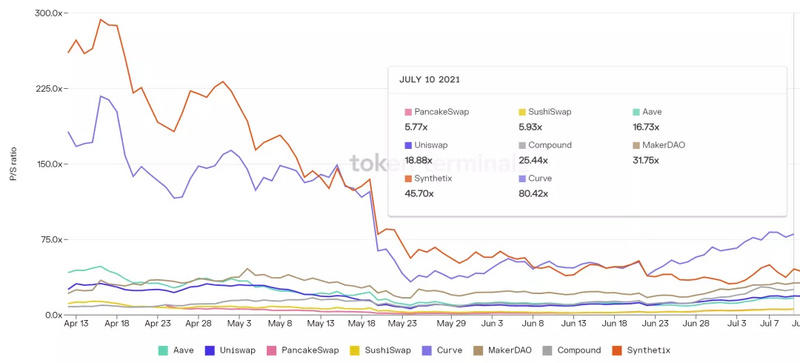The width and height of the screenshot is (800, 363).
Task: Click the JULY 10 2021 tooltip header
Action: [x=429, y=80]
